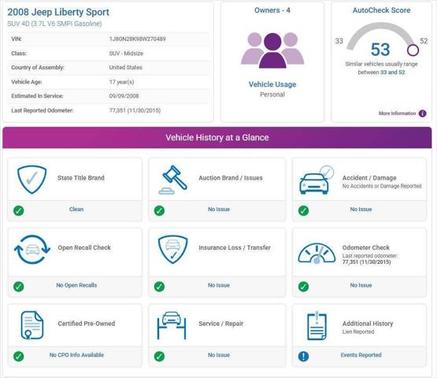The height and width of the screenshot is (378, 437).
Task: Click the Service / Repair label
Action: (221, 323)
